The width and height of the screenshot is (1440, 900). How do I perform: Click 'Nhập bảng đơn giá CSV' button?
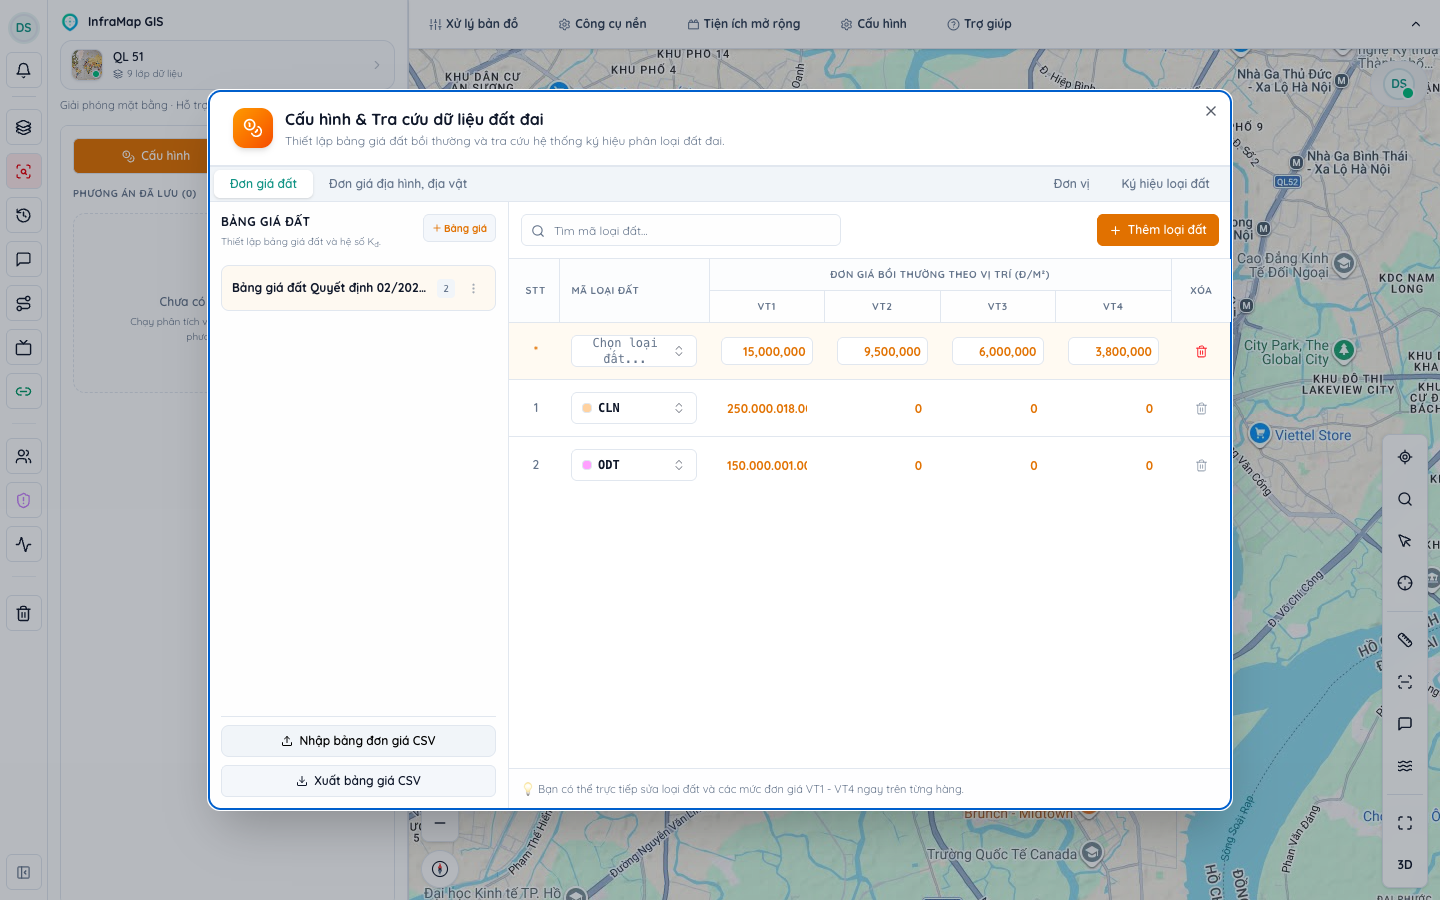tap(358, 741)
